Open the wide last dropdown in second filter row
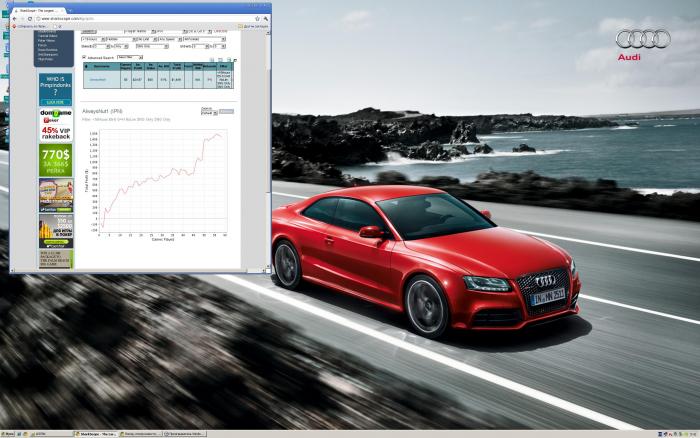The height and width of the screenshot is (438, 700). 204,39
